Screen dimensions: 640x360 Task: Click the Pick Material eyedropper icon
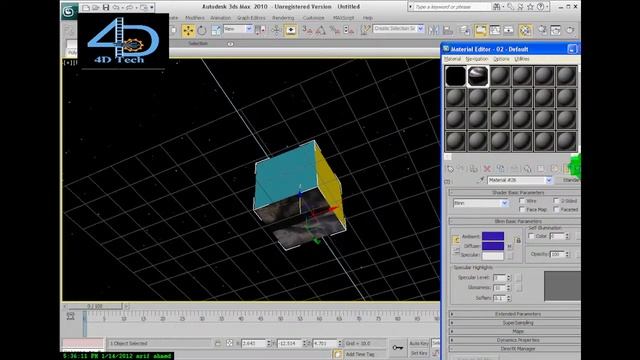[x=481, y=180]
